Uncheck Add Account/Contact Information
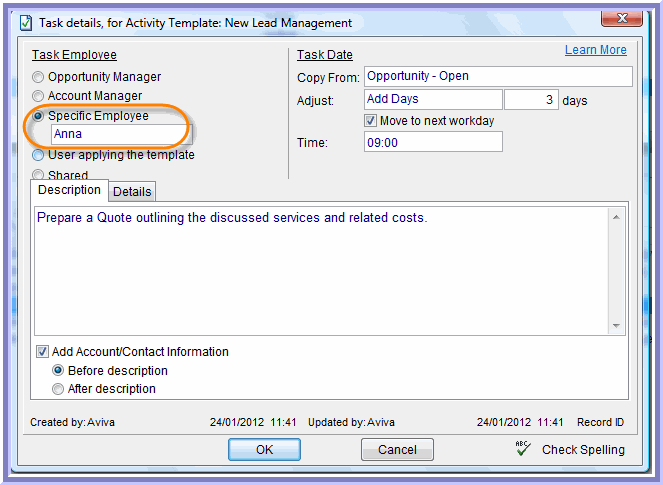This screenshot has width=663, height=485. (43, 352)
